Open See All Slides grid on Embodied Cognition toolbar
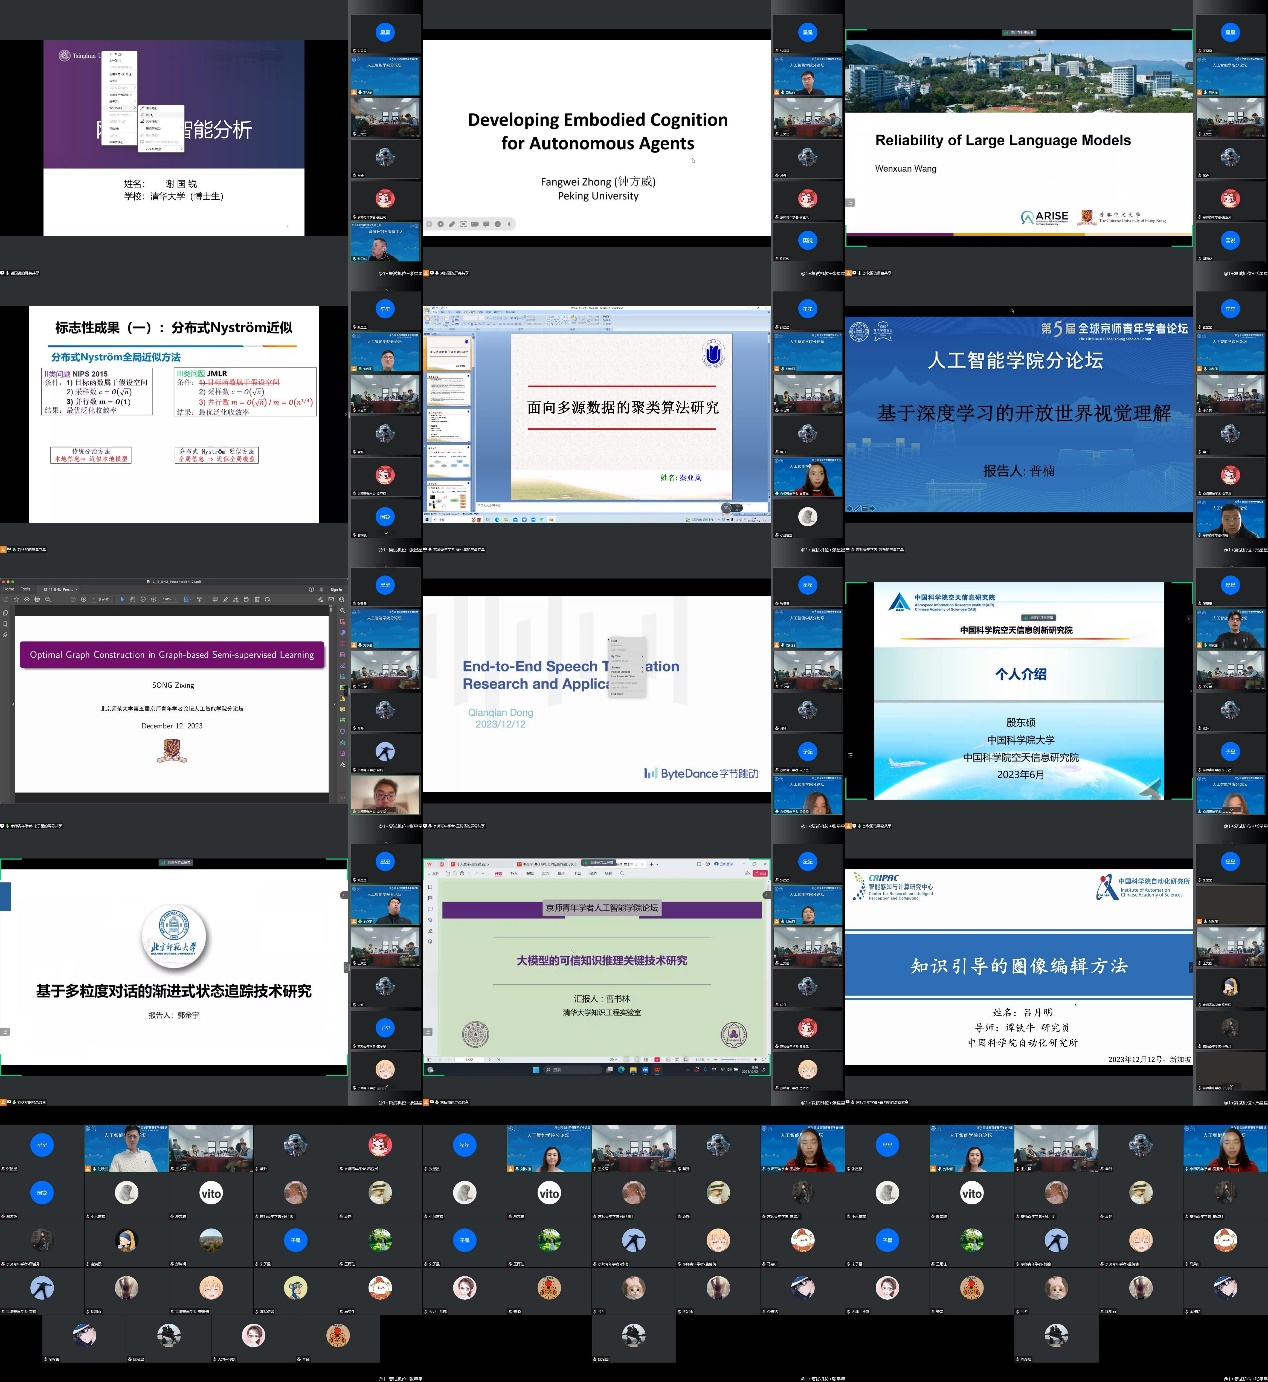Viewport: 1268px width, 1382px height. 463,224
